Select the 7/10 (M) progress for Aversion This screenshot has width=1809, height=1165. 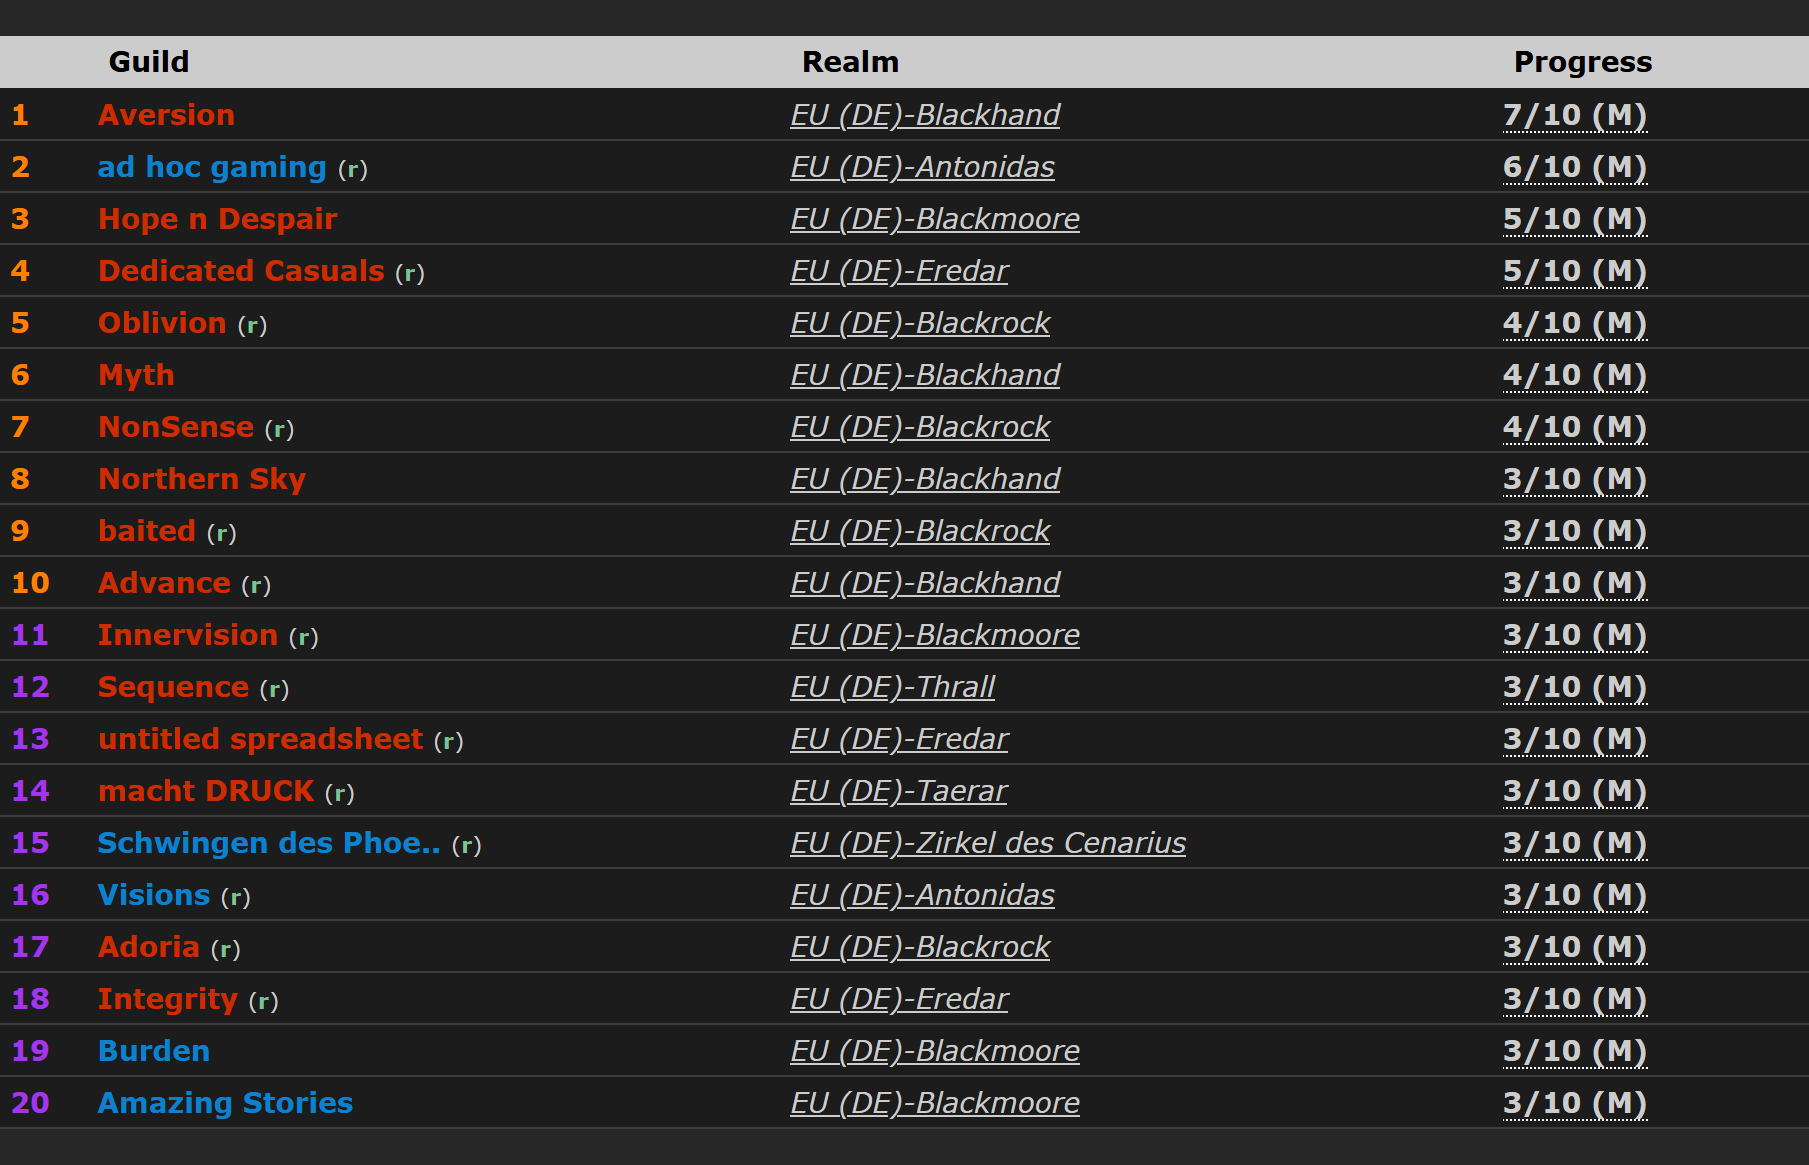point(1575,115)
